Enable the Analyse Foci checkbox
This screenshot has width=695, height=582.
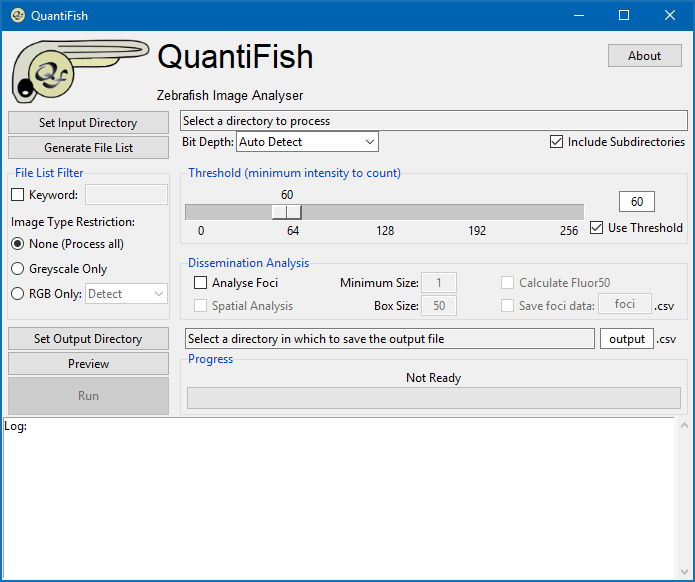click(200, 283)
